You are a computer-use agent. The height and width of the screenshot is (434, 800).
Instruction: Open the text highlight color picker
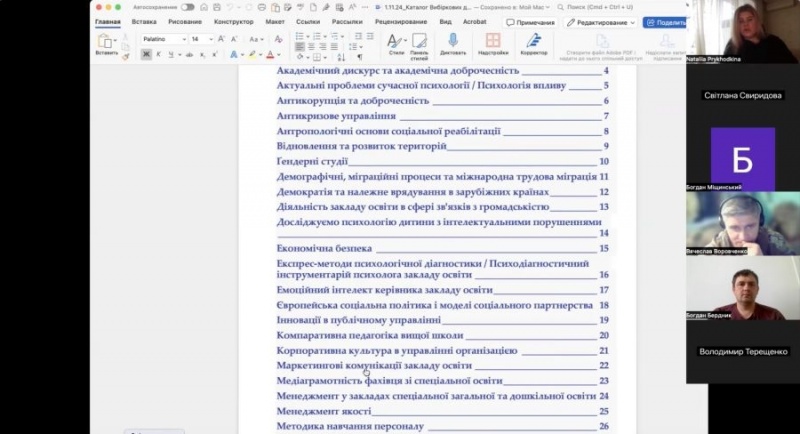pos(252,55)
